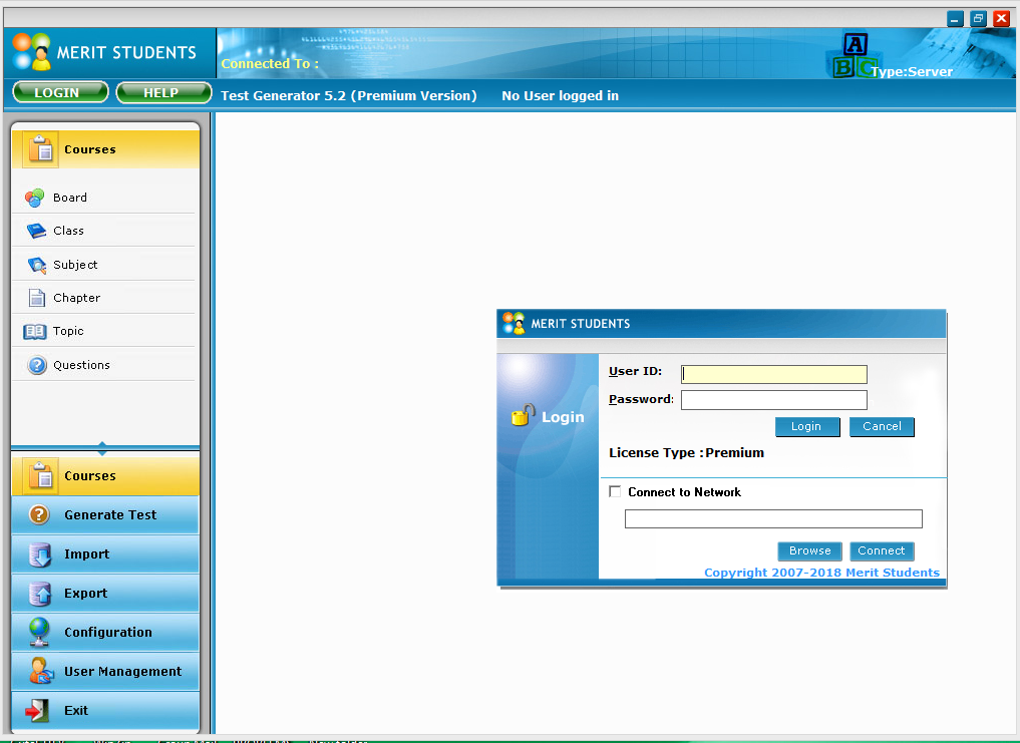The height and width of the screenshot is (743, 1020).
Task: Switch to the Generate Test section
Action: 105,515
